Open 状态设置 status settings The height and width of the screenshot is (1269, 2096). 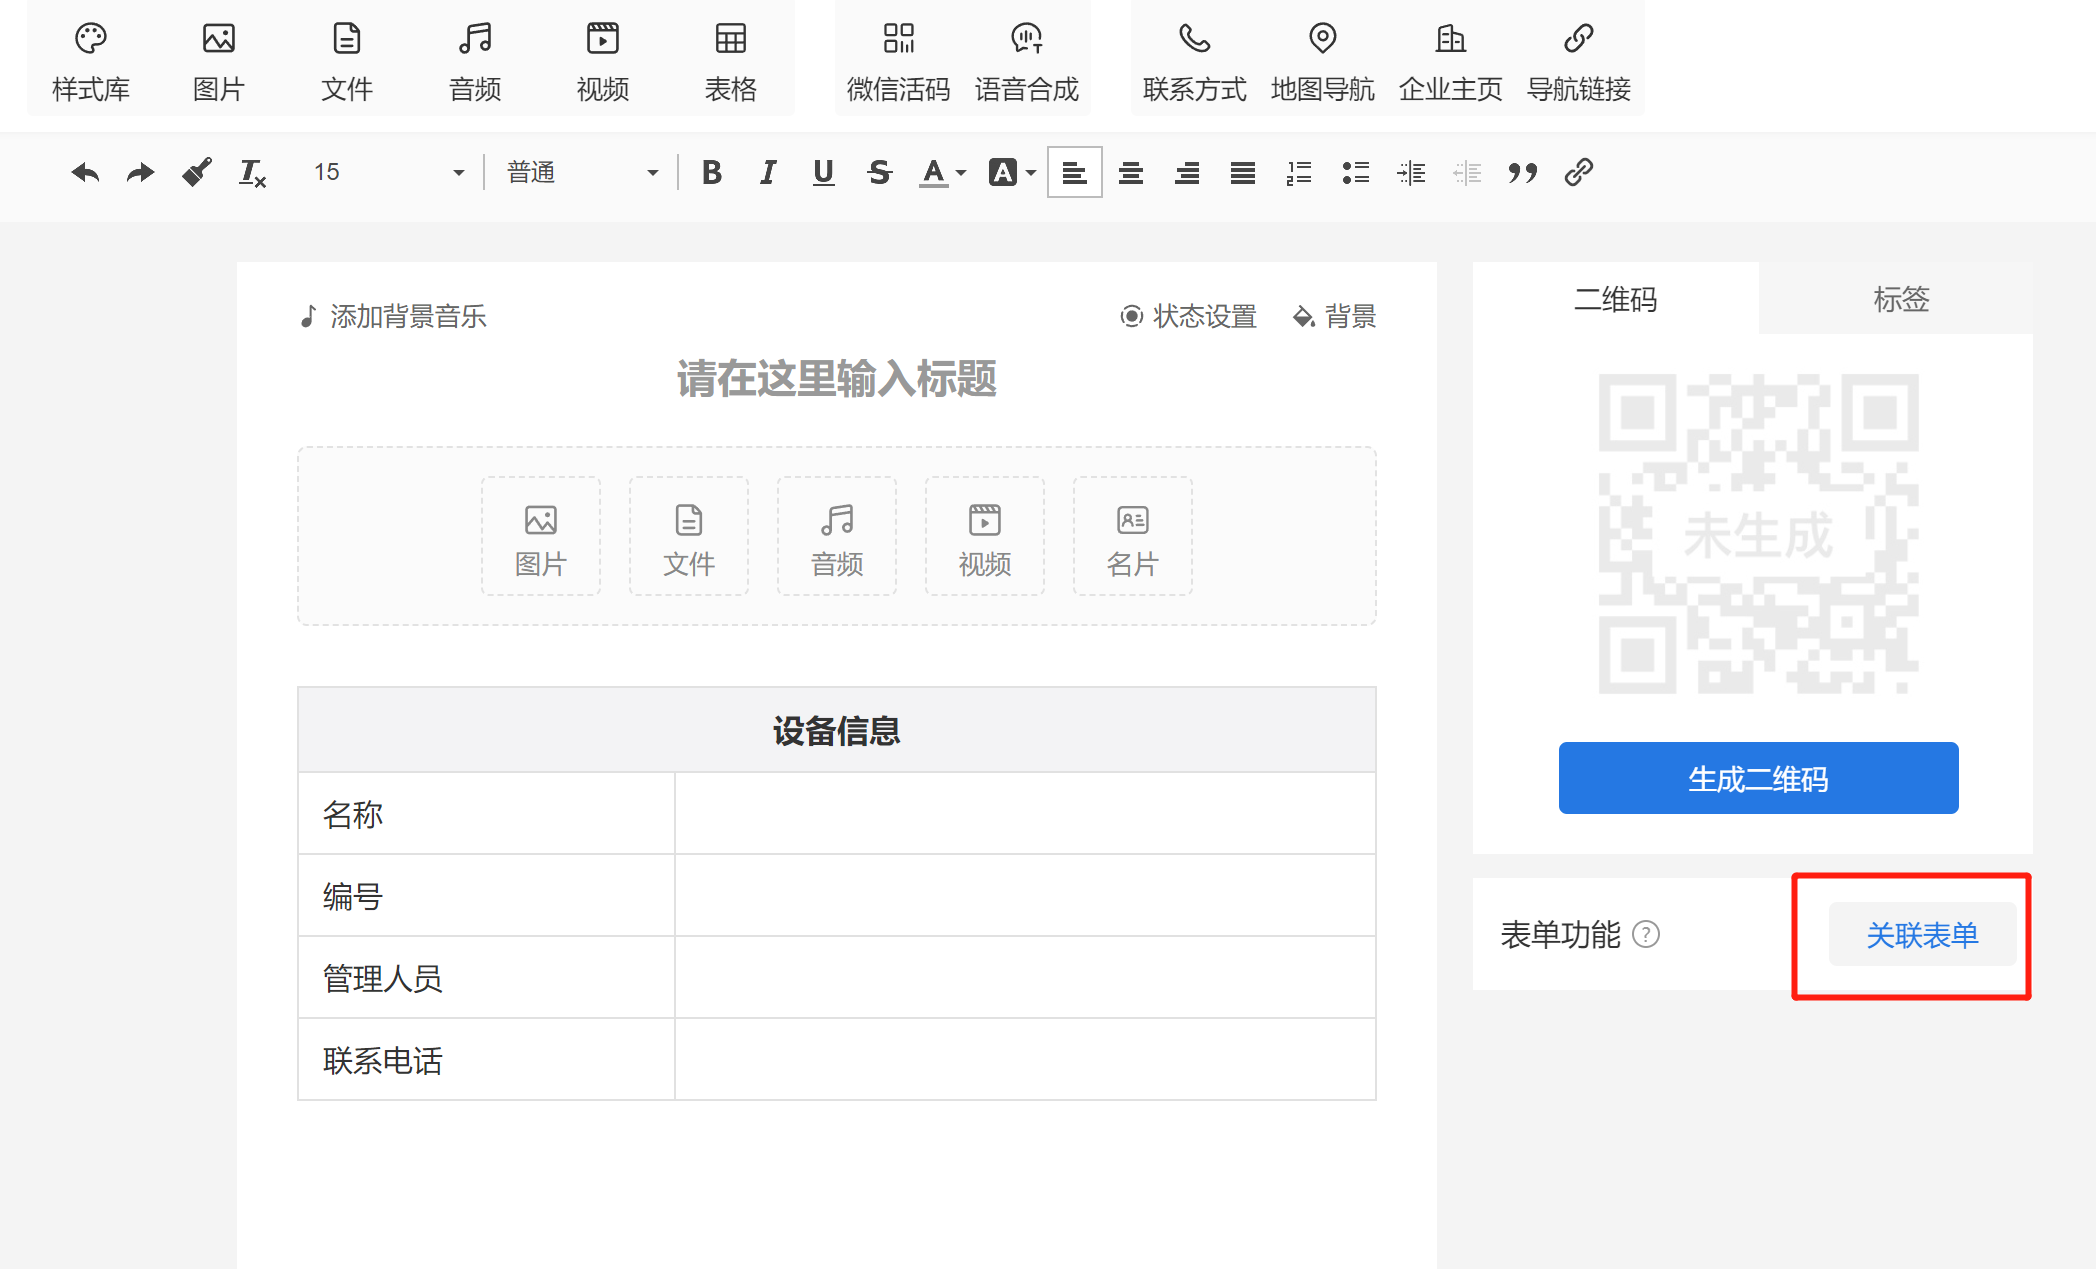click(1188, 317)
